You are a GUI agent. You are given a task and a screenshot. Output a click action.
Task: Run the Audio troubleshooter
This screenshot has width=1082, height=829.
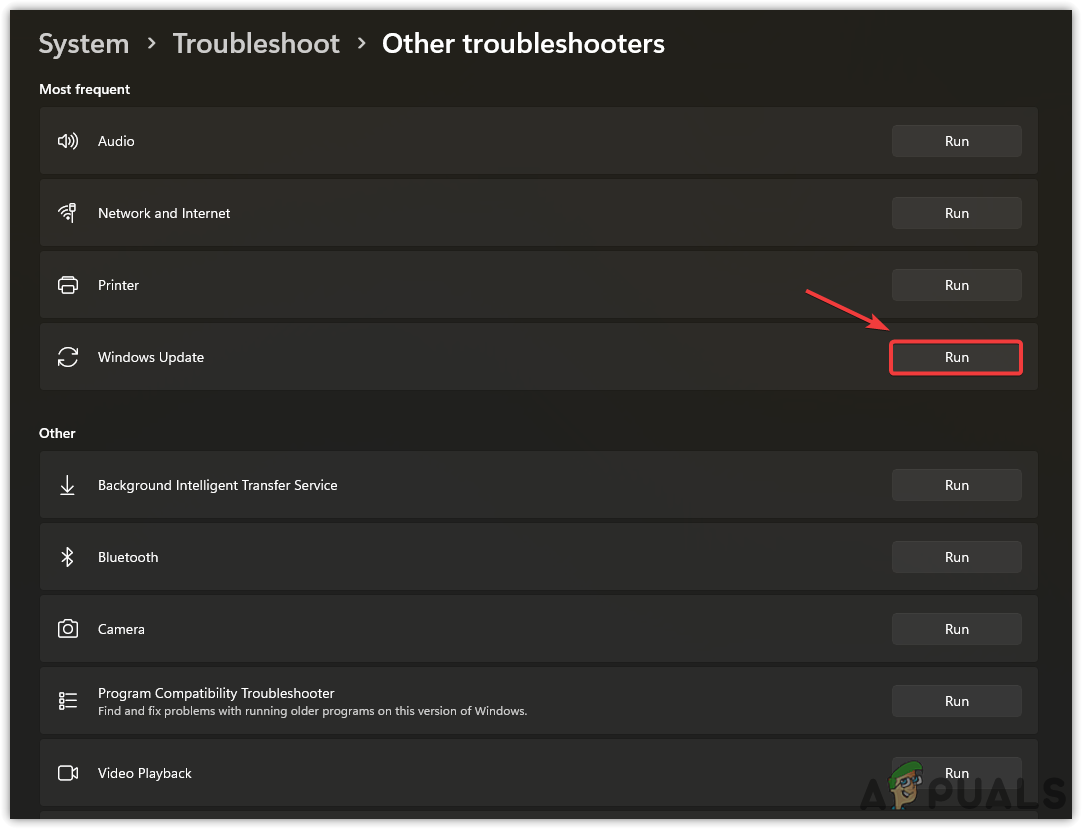(x=956, y=141)
